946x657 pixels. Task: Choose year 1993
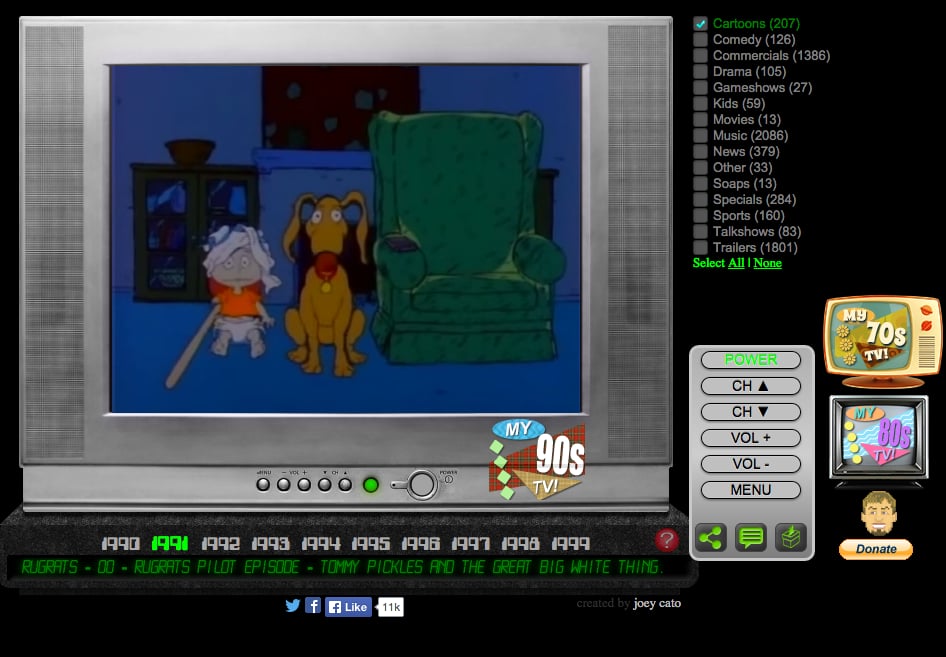click(x=270, y=544)
